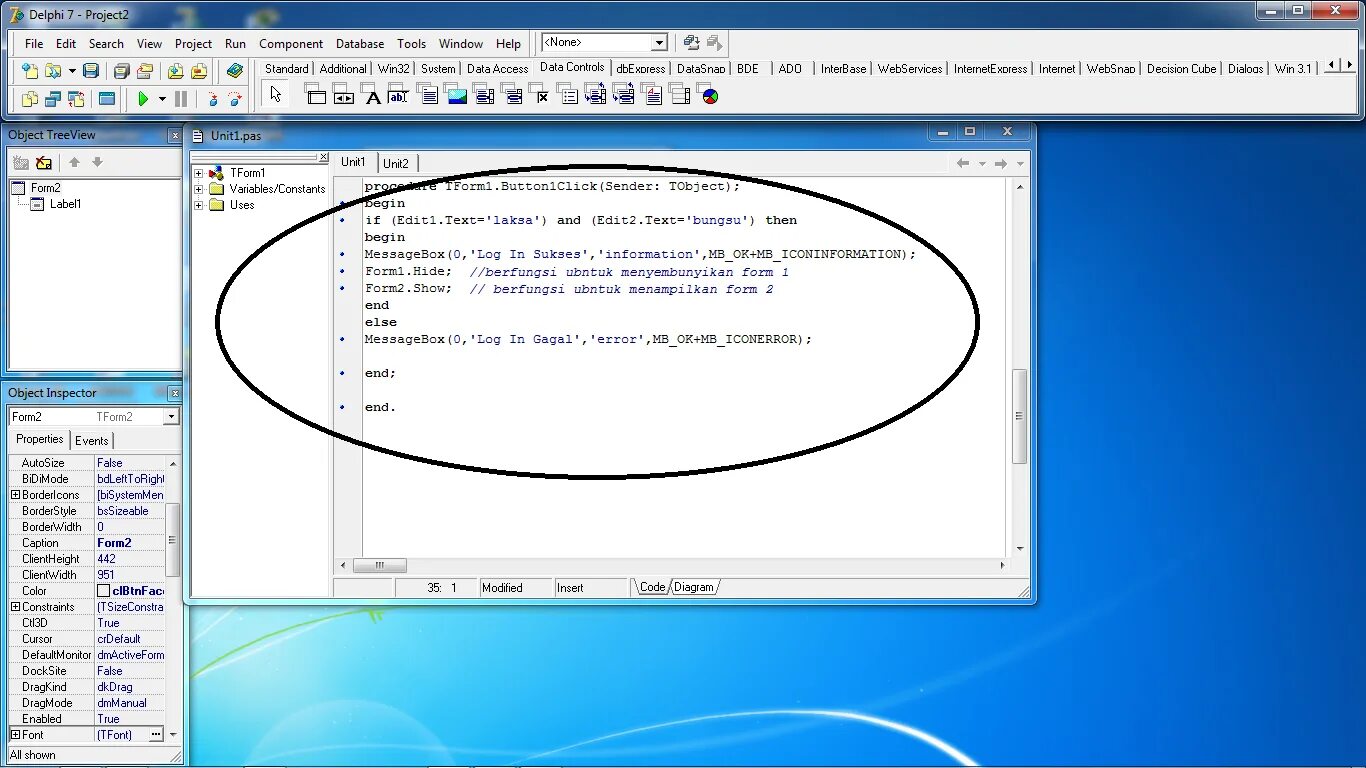Click the Save floppy disk icon
Screen dimensions: 1366x768
coord(91,71)
